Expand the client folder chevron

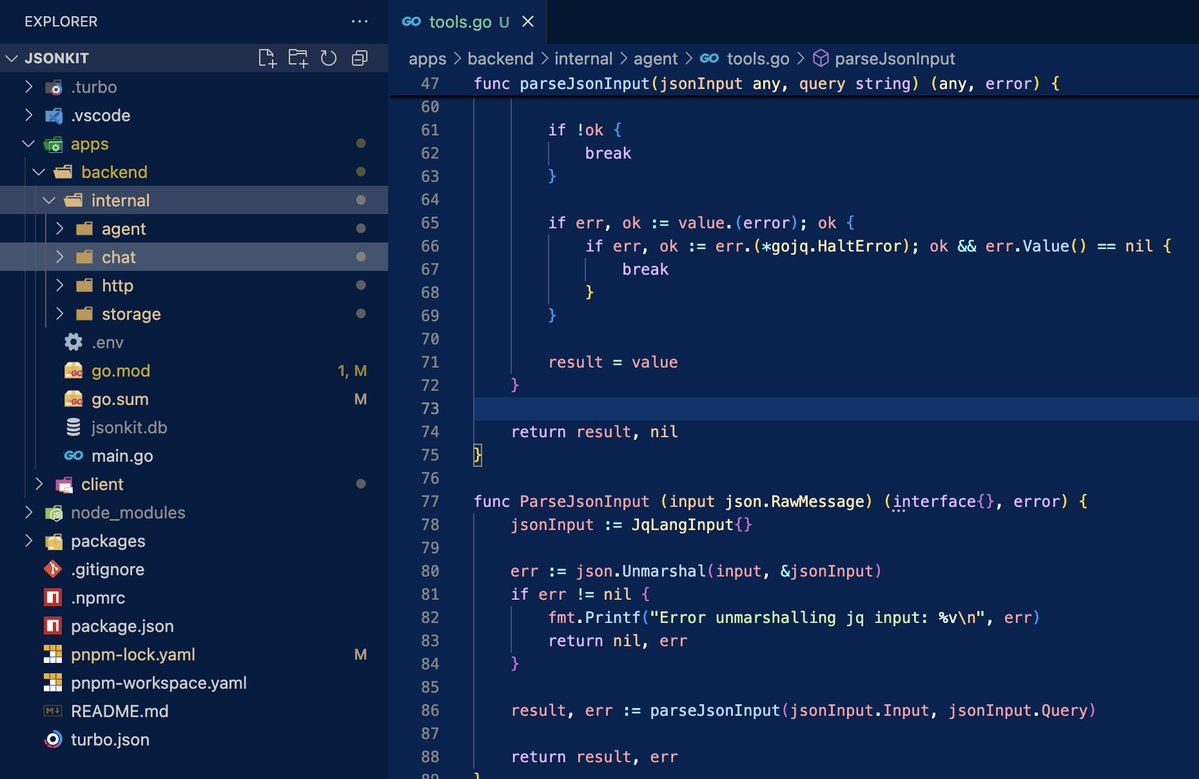tap(39, 484)
